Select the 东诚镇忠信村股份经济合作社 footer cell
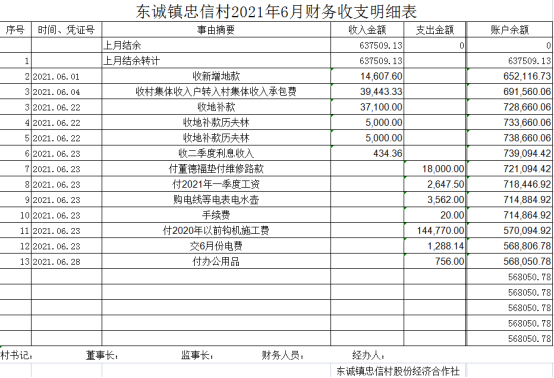The image size is (554, 378). pyautogui.click(x=398, y=371)
